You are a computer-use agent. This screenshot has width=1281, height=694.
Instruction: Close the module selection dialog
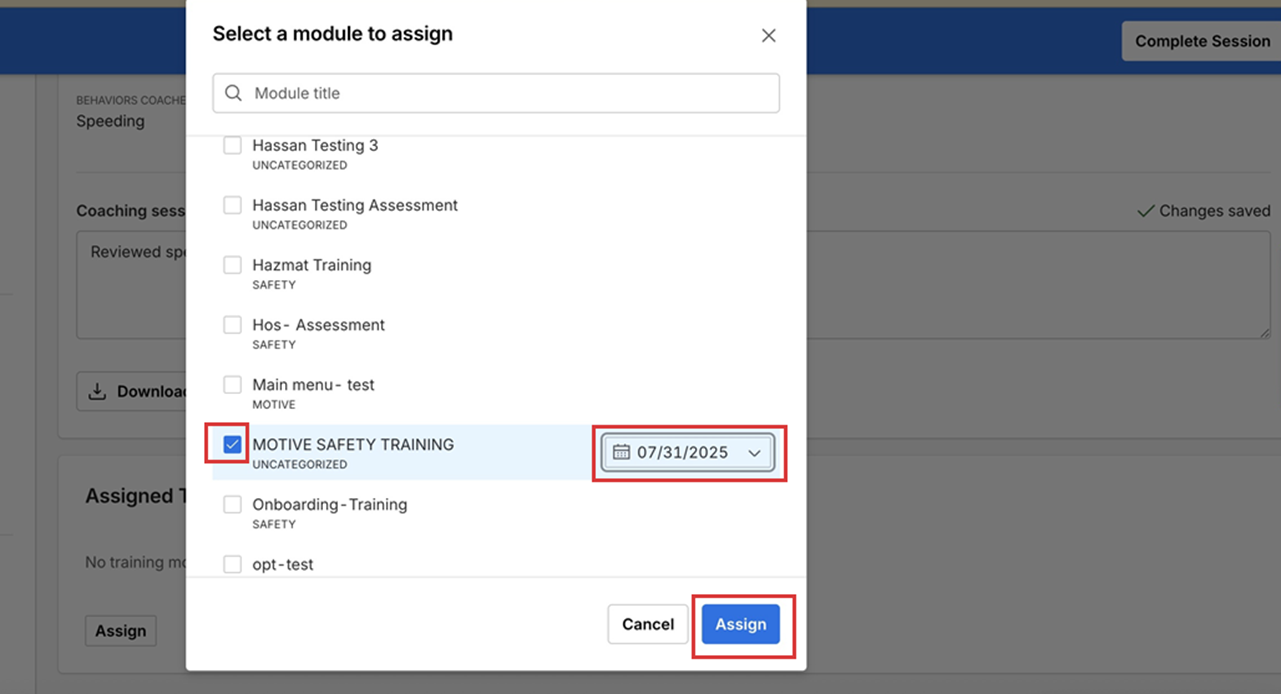click(x=768, y=36)
